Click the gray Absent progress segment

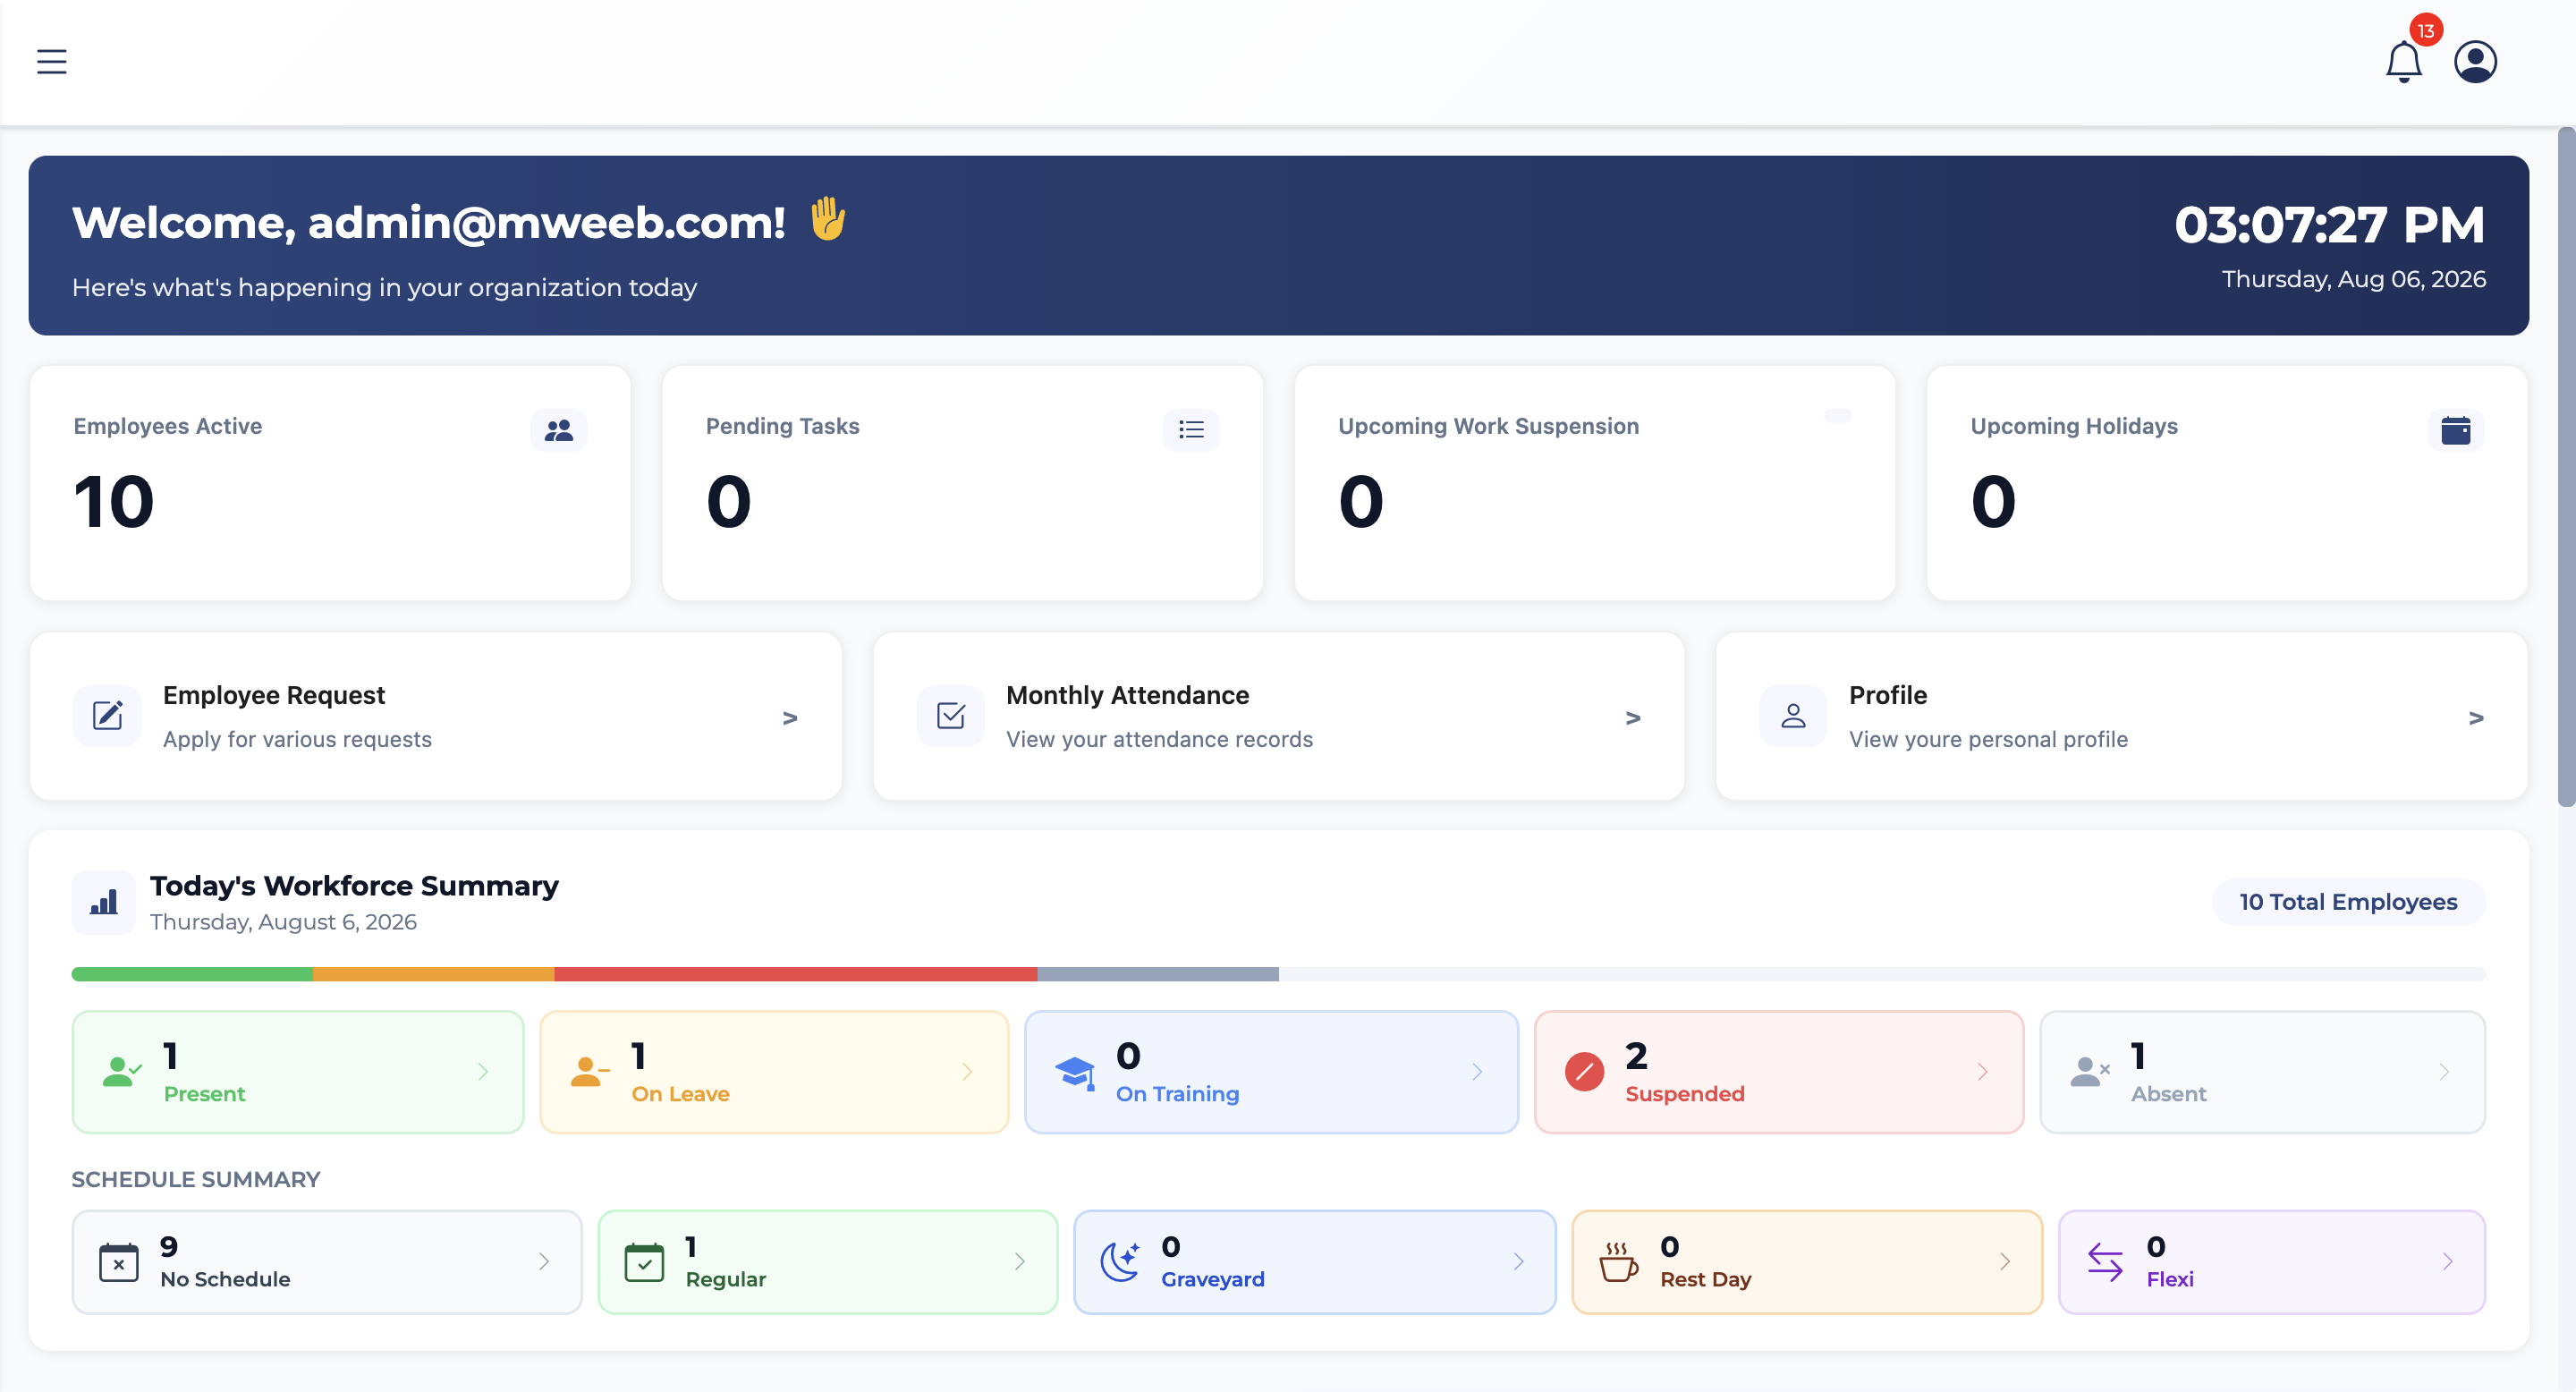1158,974
